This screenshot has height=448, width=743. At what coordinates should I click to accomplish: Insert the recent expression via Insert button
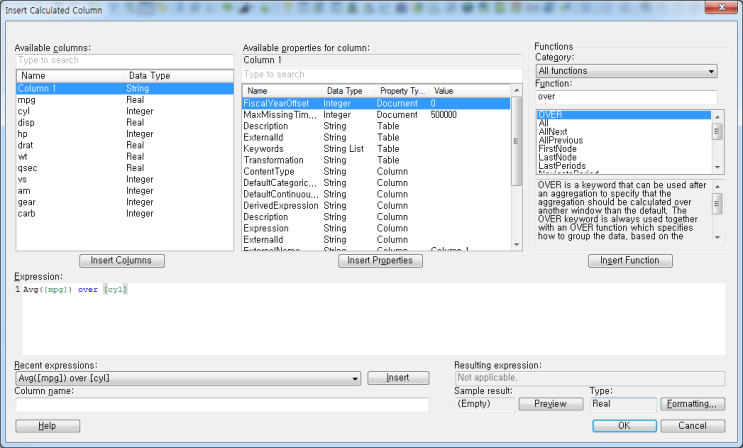[398, 379]
